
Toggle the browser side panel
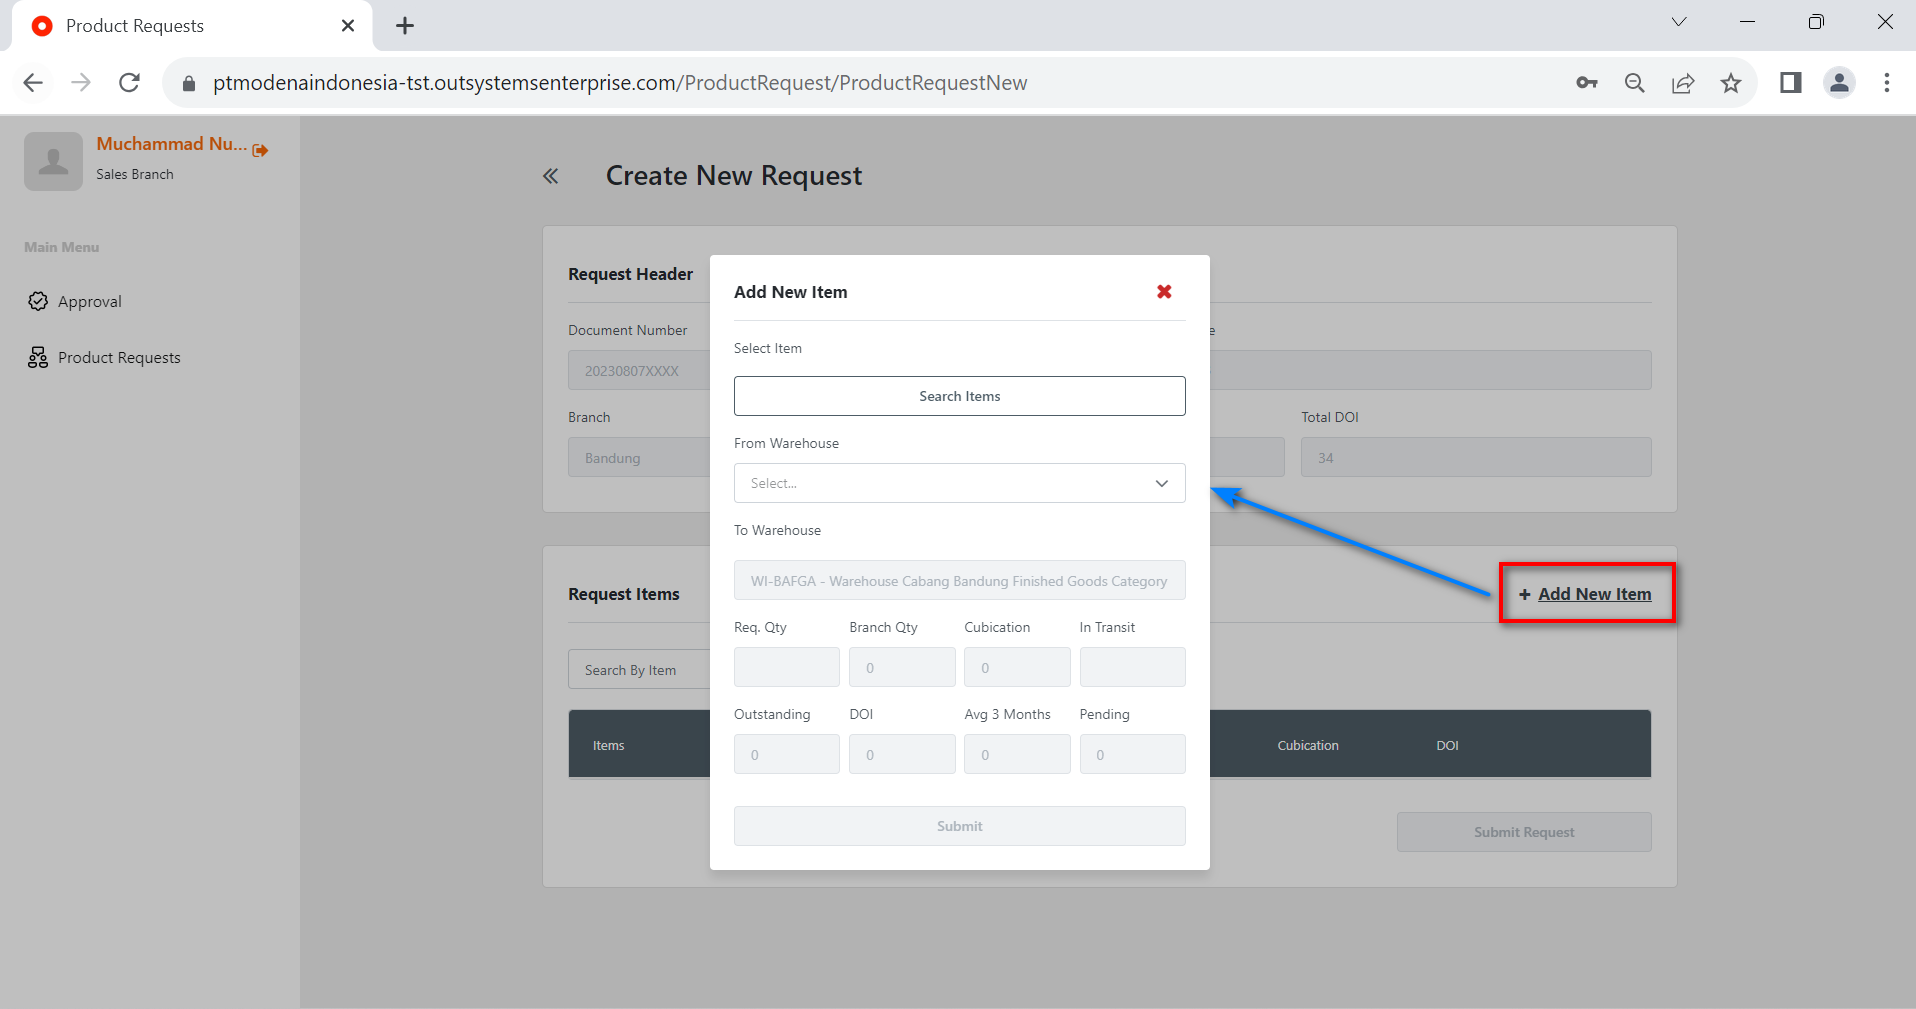[x=1791, y=83]
